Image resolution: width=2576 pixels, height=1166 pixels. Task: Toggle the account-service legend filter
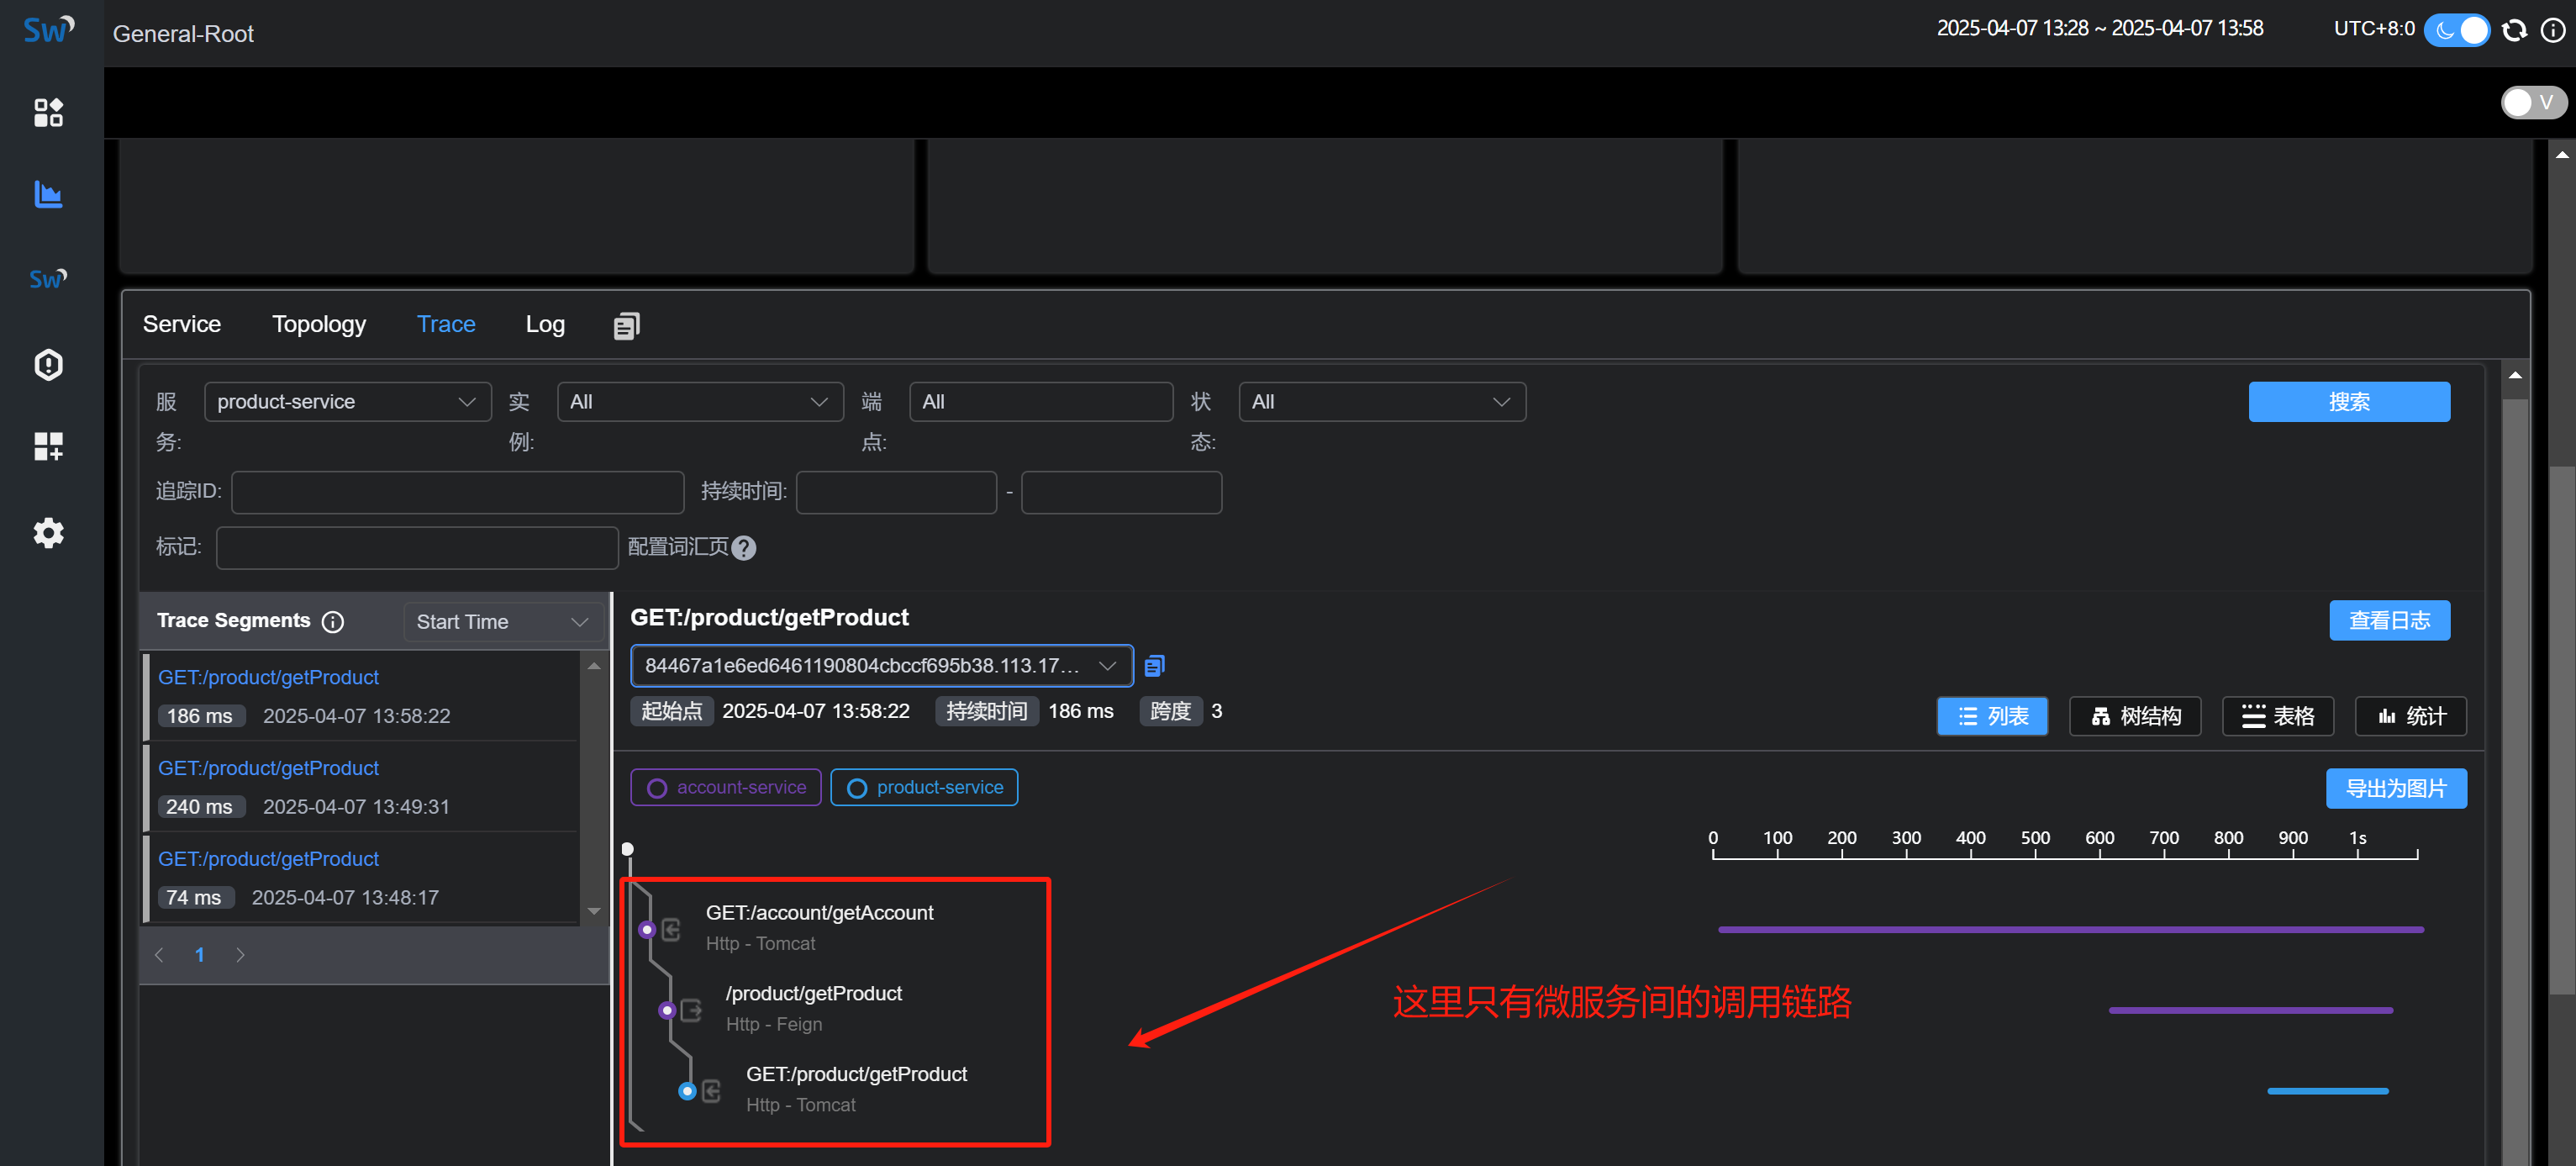click(x=726, y=787)
